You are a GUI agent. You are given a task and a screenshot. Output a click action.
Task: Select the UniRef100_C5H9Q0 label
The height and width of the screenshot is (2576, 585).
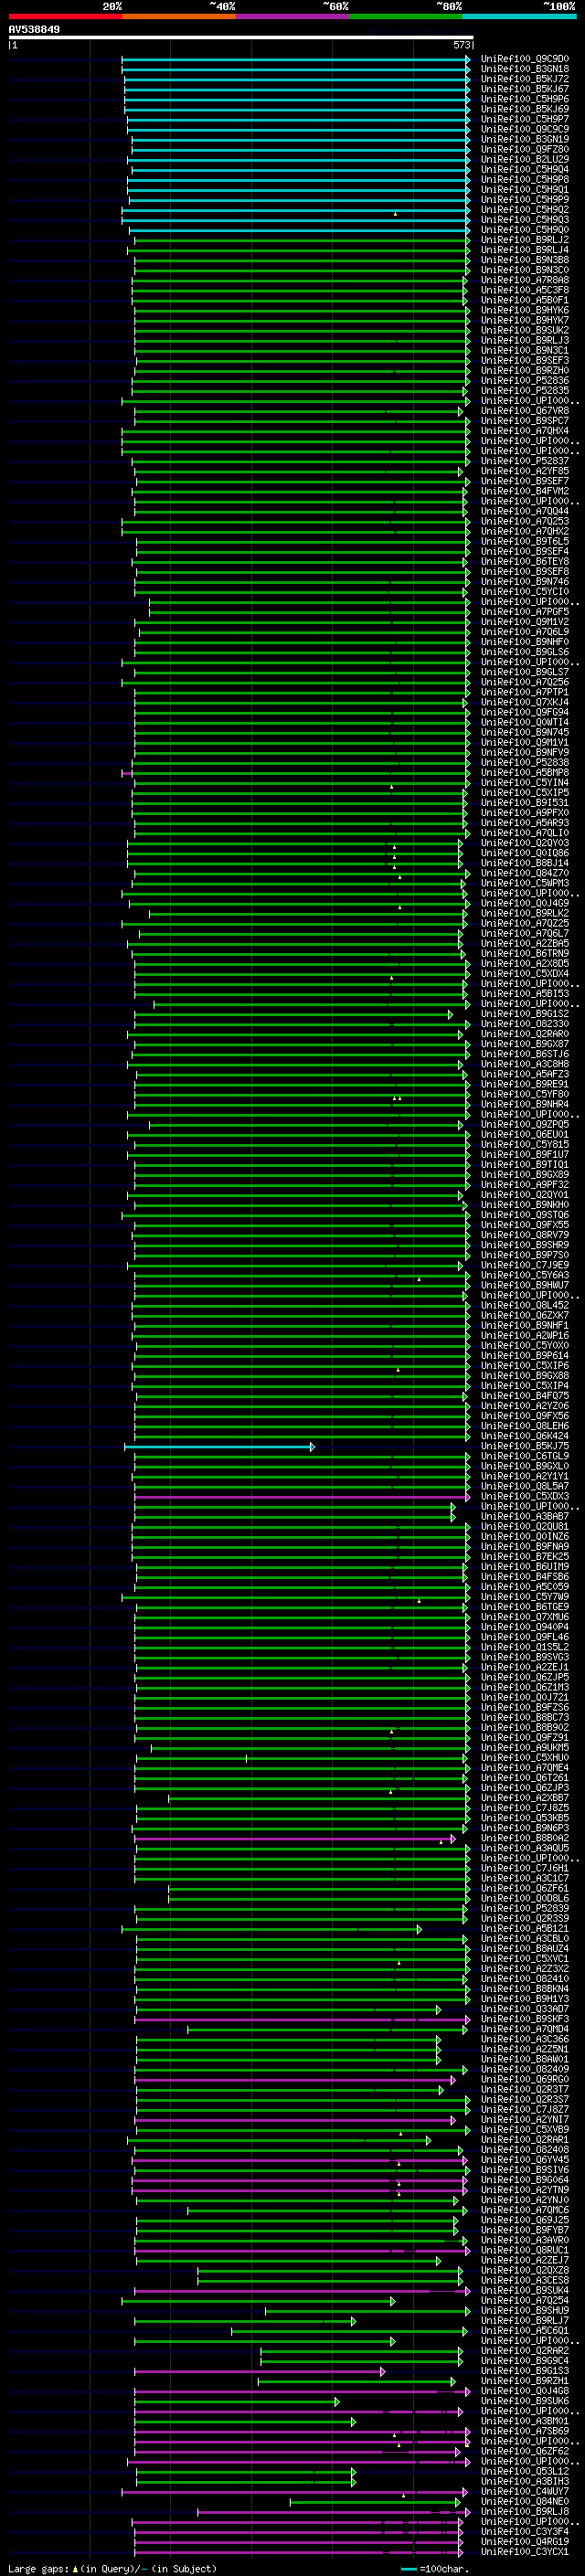tap(525, 230)
